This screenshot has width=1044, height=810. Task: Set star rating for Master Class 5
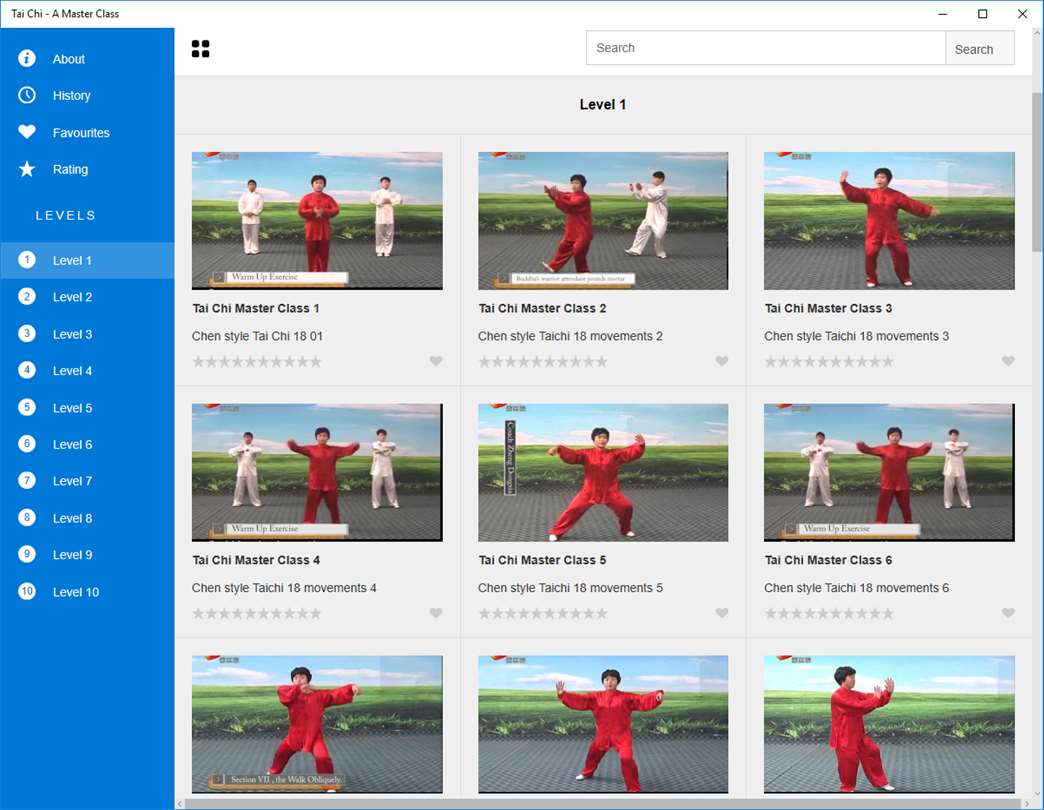(543, 613)
